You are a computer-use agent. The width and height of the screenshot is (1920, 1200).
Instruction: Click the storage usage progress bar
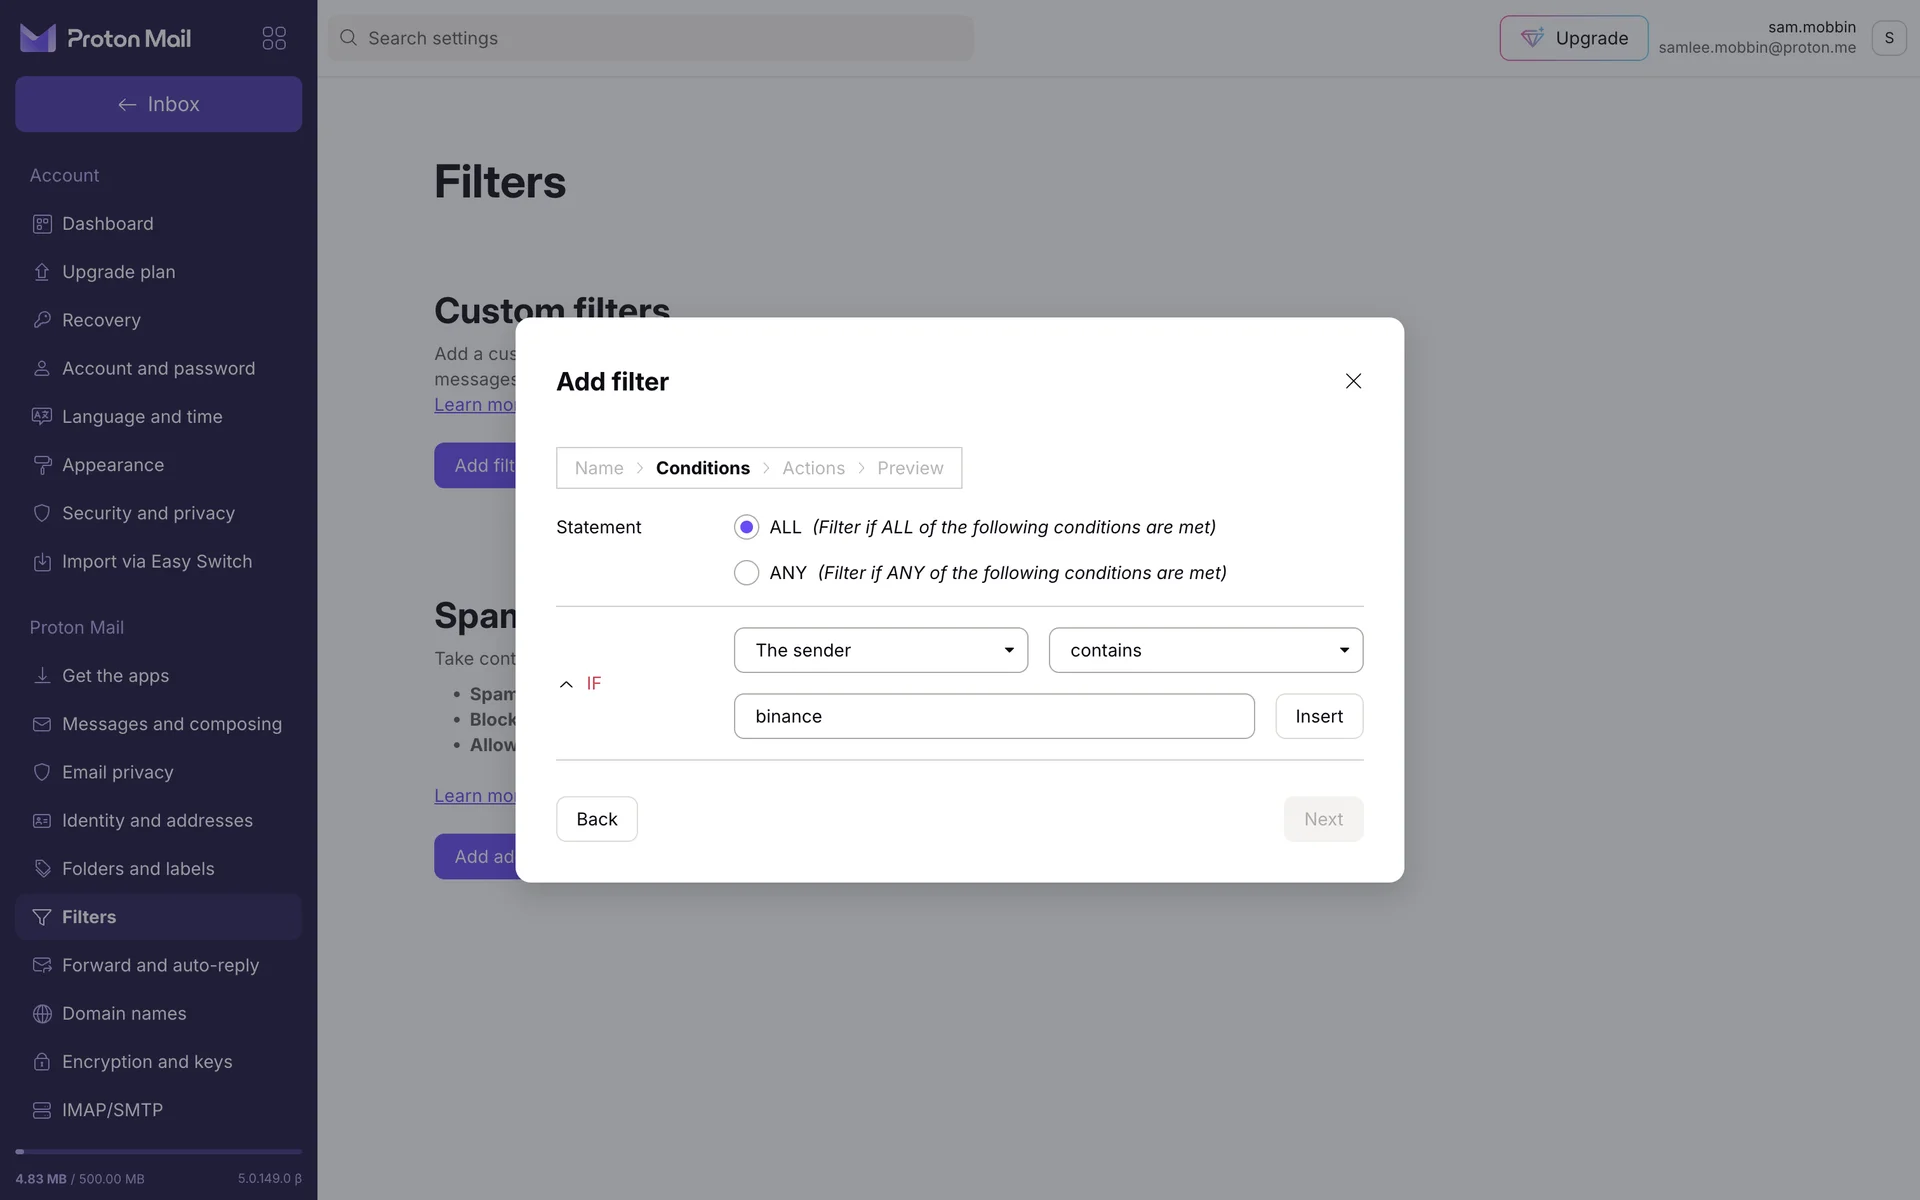(x=158, y=1152)
